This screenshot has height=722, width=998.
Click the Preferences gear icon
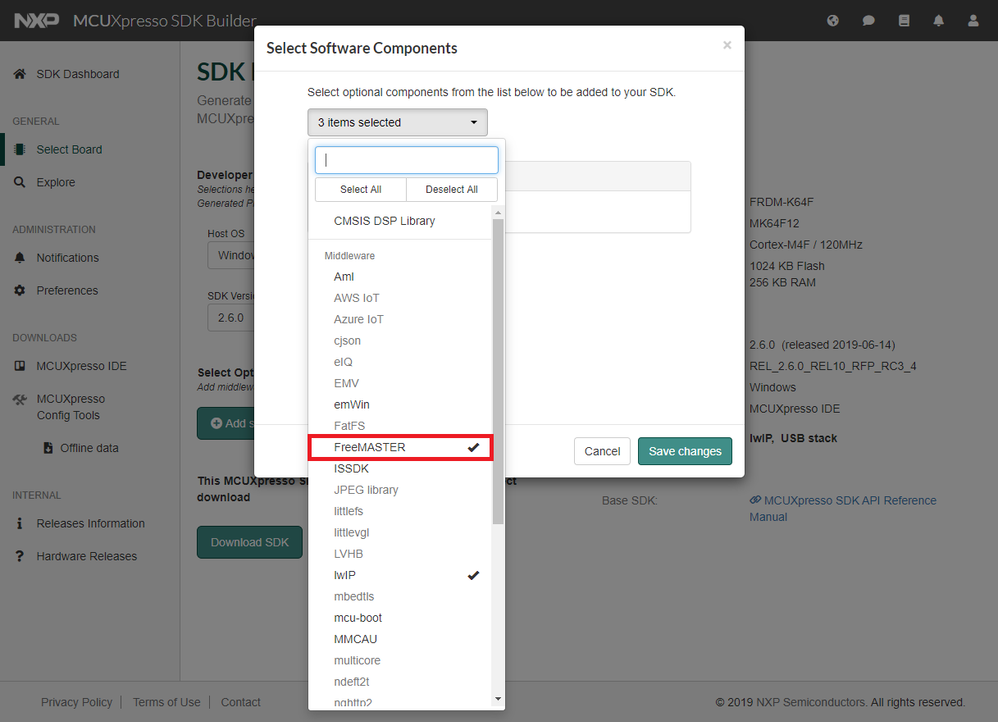pyautogui.click(x=20, y=290)
